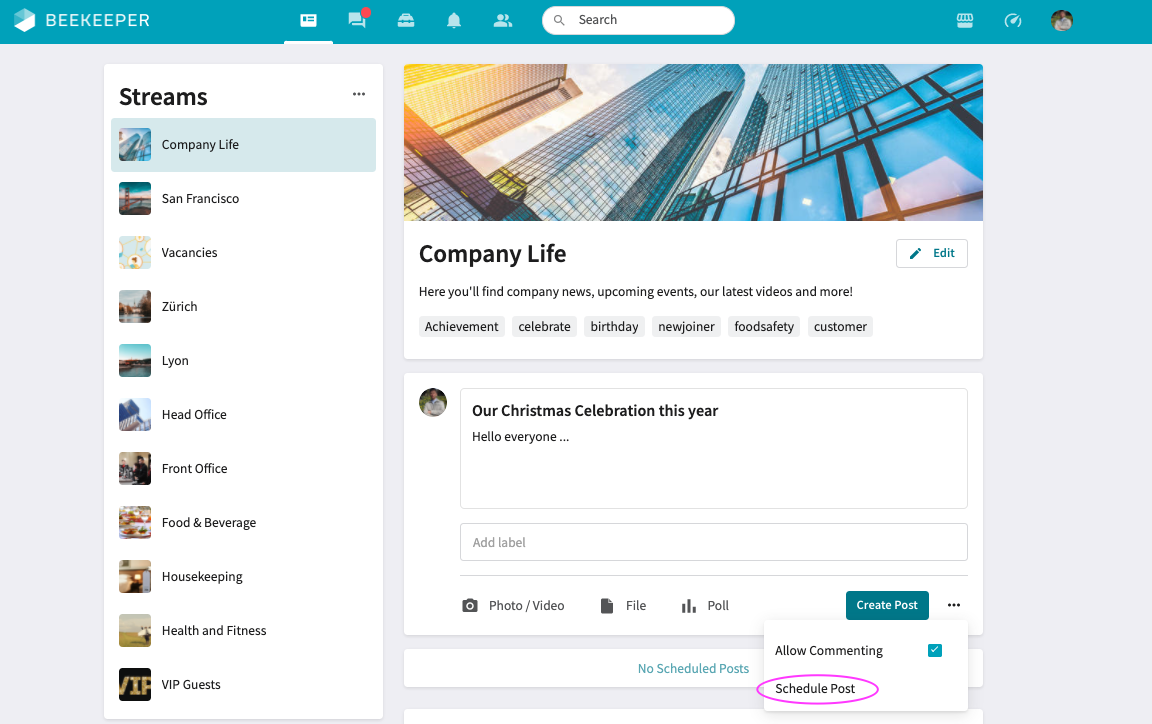Open the user profile avatar menu
This screenshot has height=724, width=1152.
coord(1062,20)
